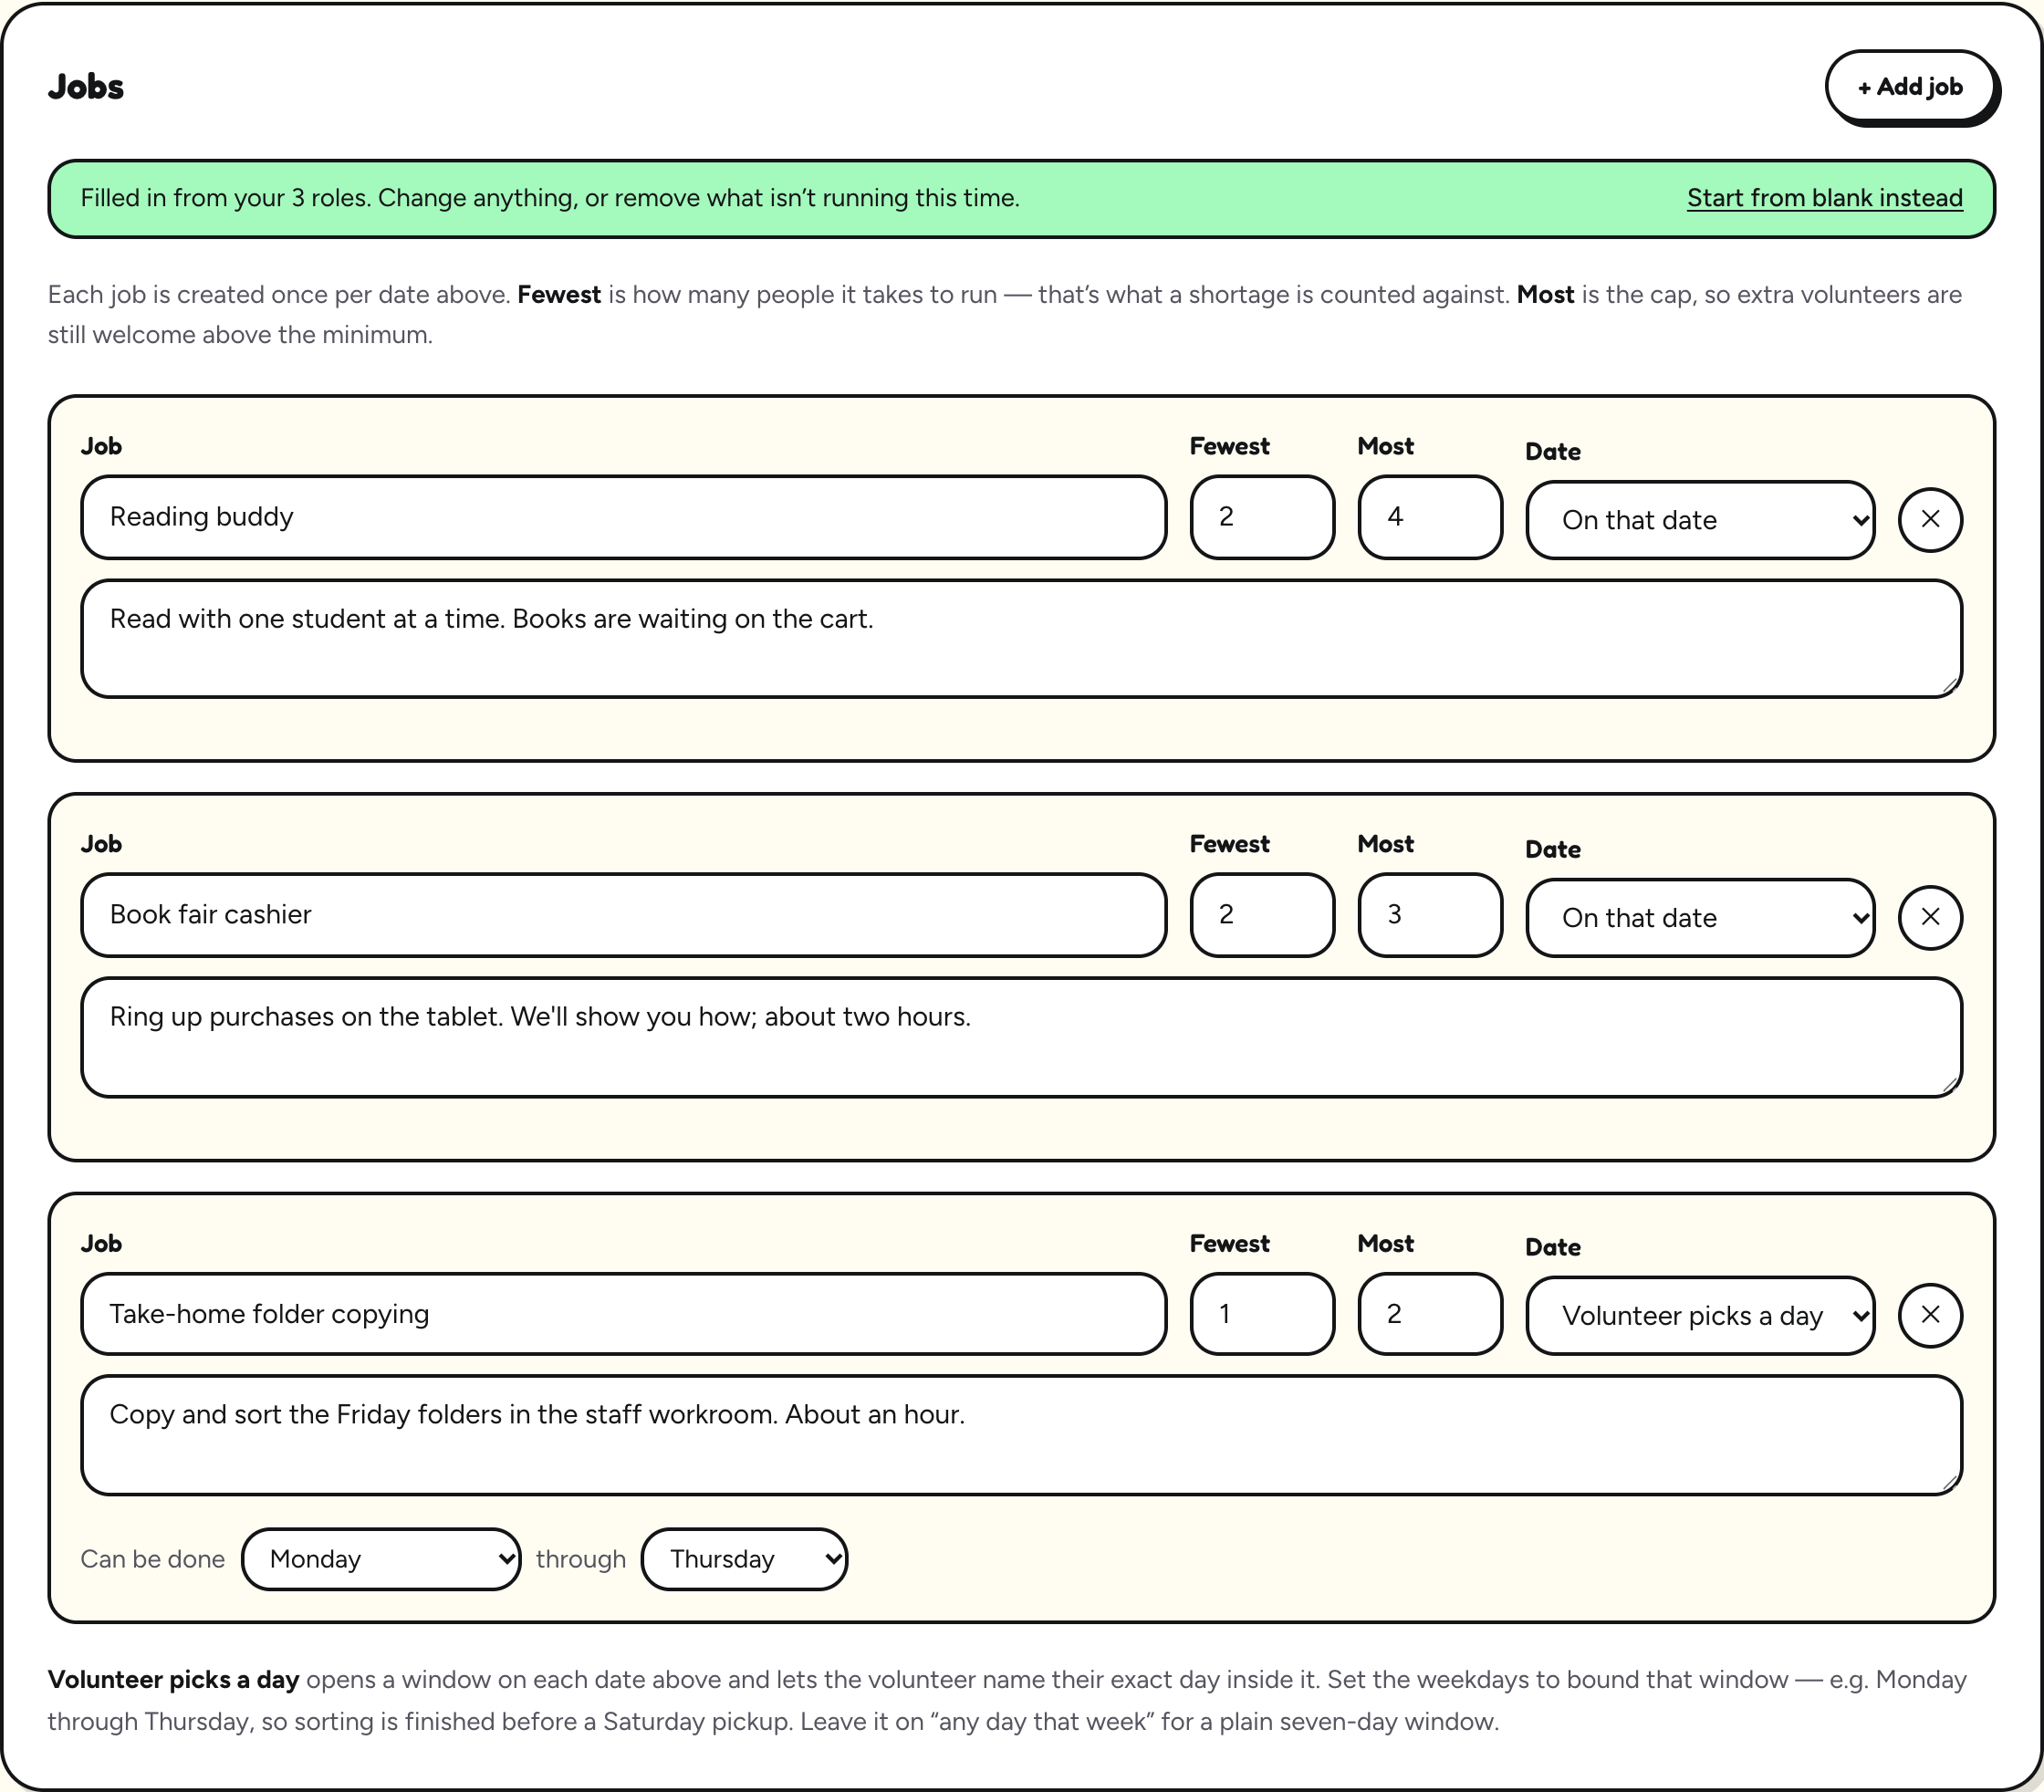Remove the Book fair cashier job
The width and height of the screenshot is (2044, 1792).
1930,917
